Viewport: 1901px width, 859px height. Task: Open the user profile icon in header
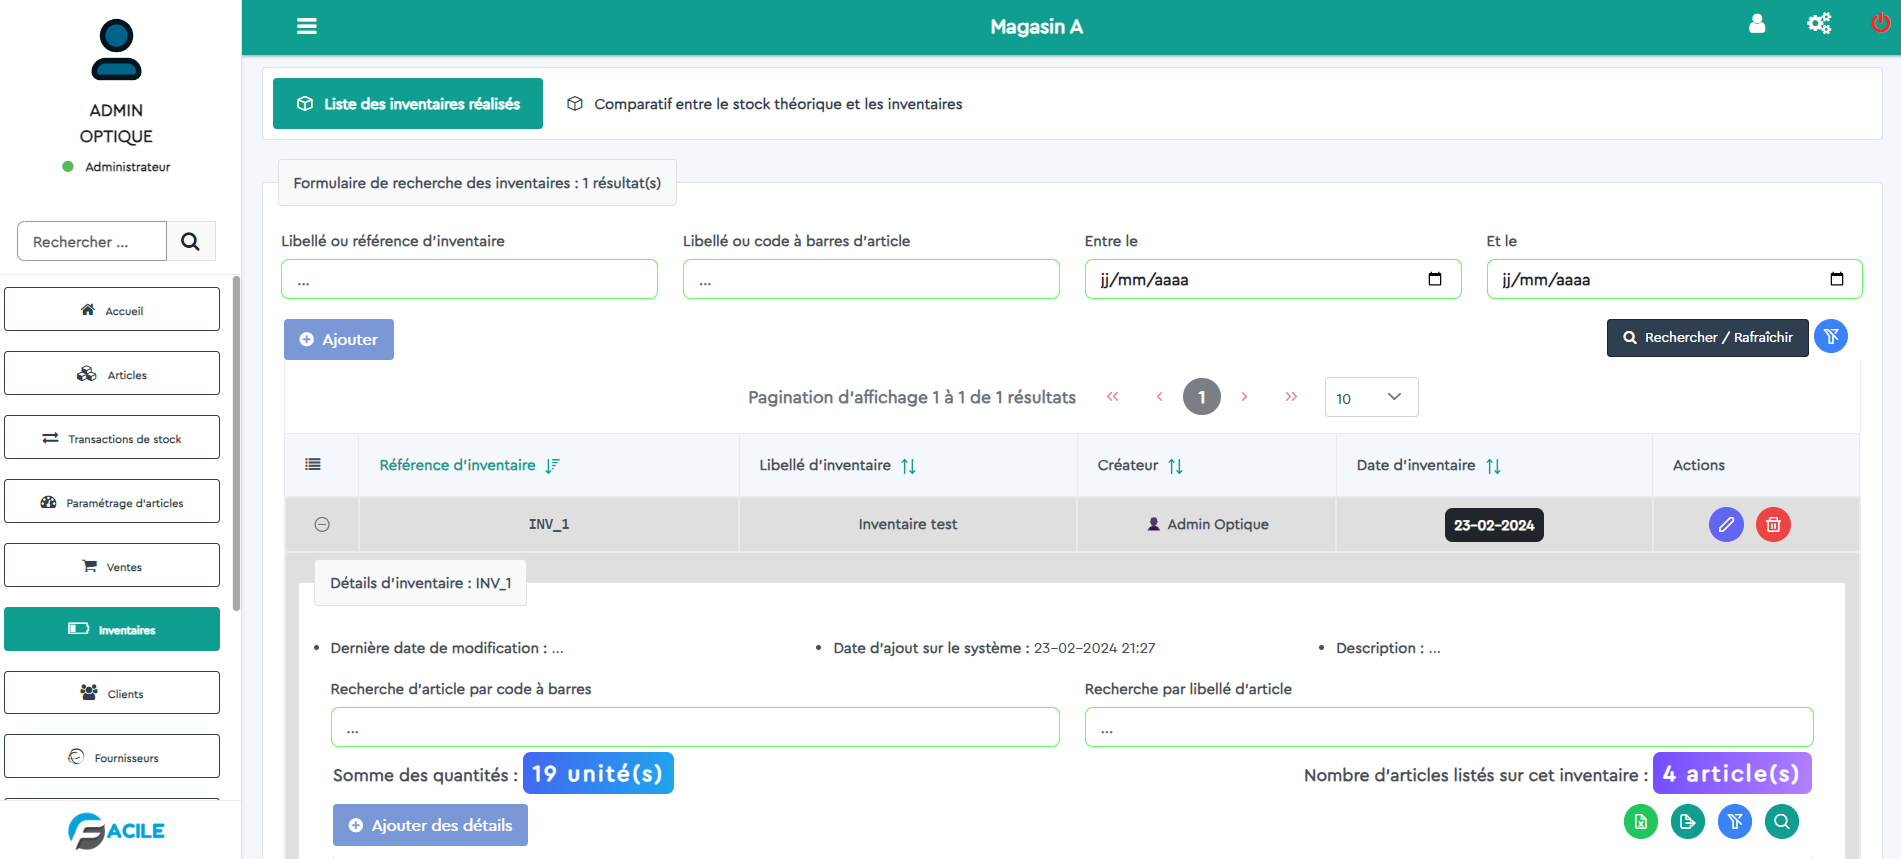pos(1757,24)
